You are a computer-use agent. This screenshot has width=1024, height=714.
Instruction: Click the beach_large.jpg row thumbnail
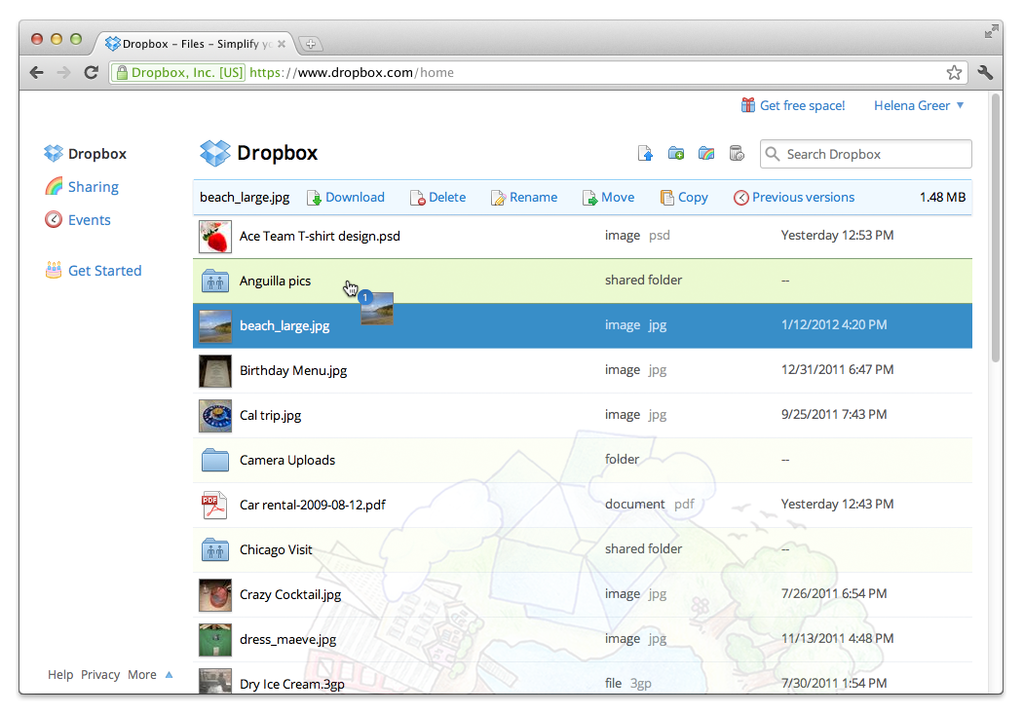(x=215, y=326)
